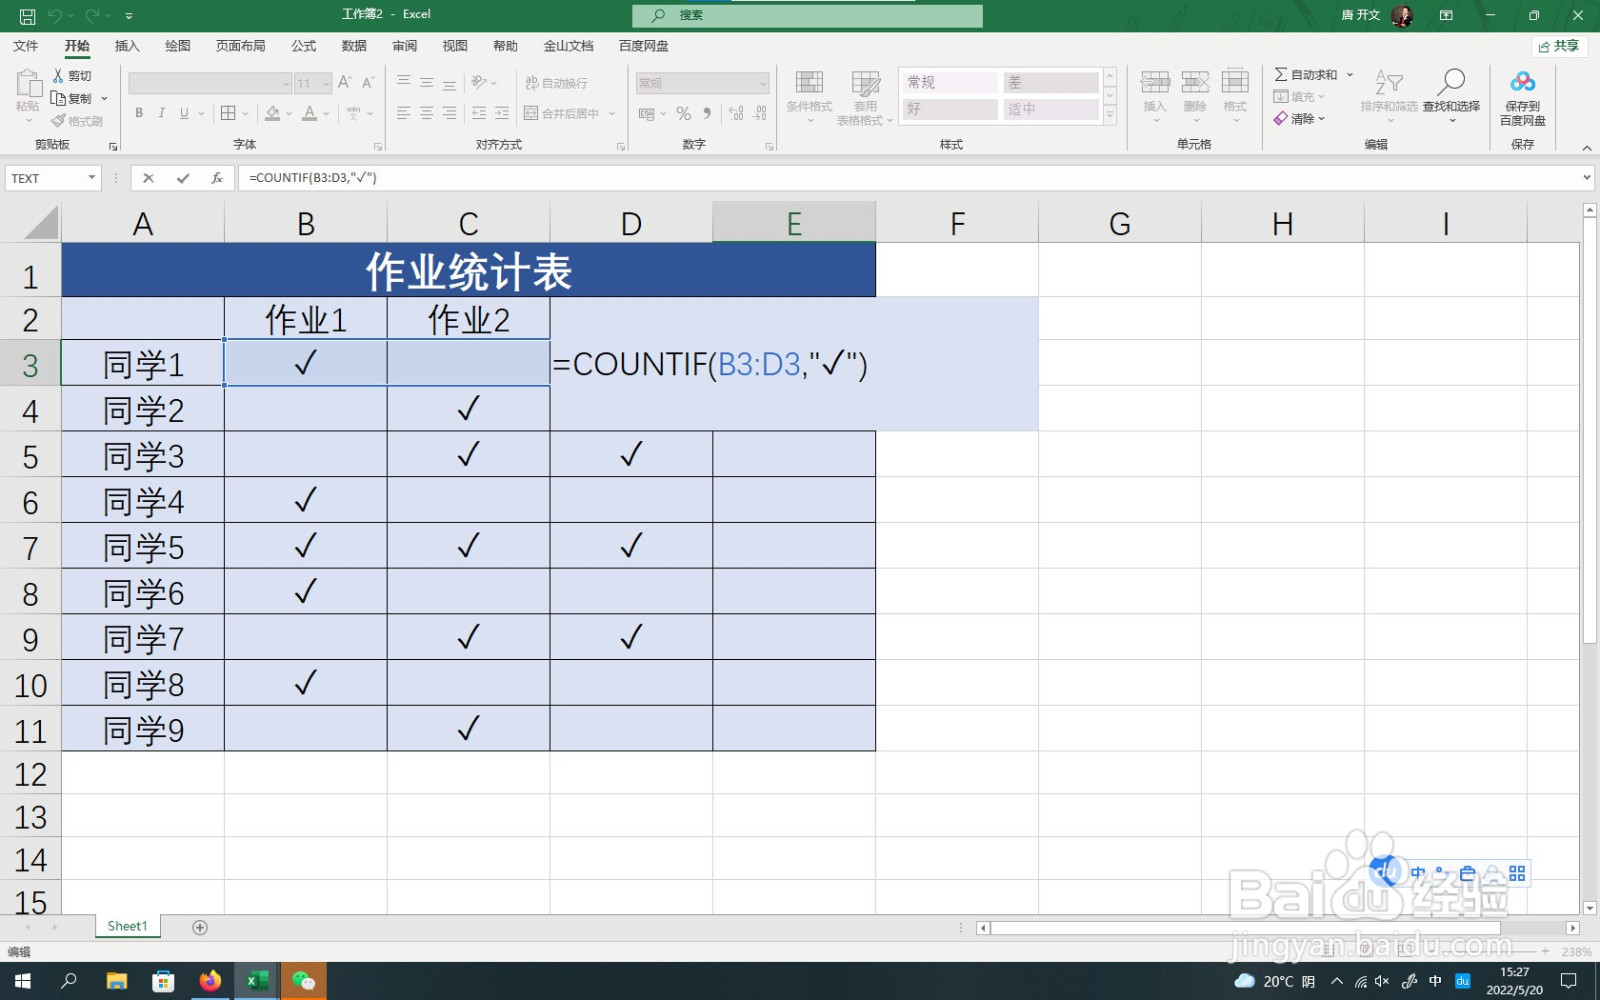Image resolution: width=1600 pixels, height=1000 pixels.
Task: Click the 清除 (Clear) eraser icon
Action: [x=1282, y=119]
